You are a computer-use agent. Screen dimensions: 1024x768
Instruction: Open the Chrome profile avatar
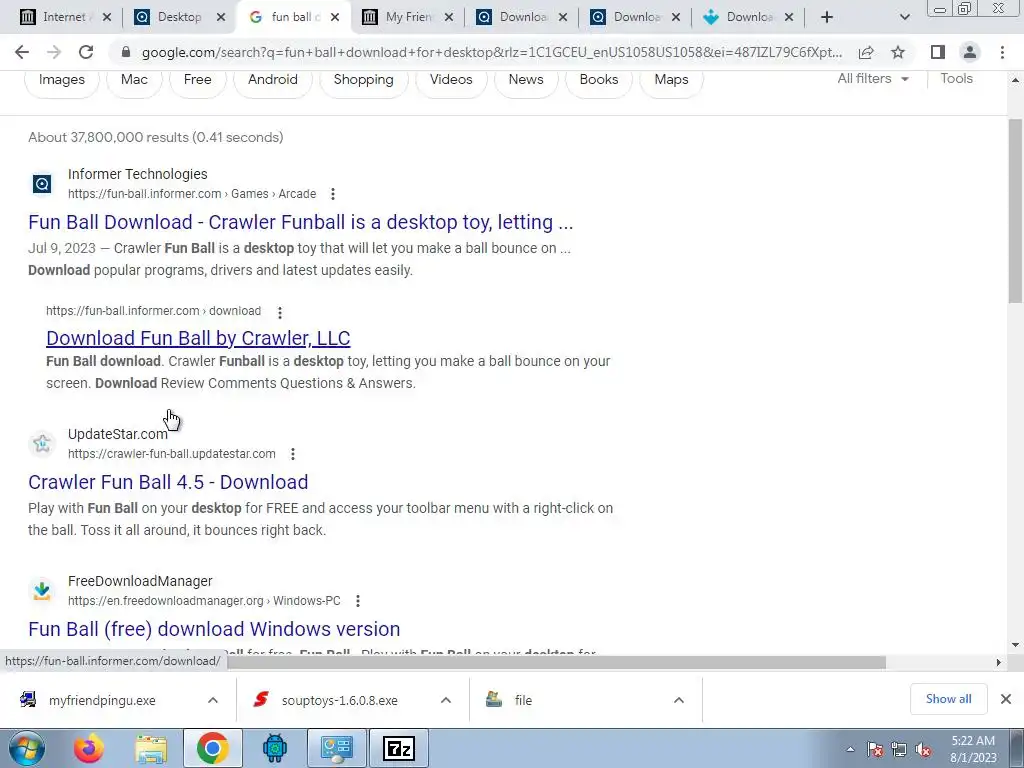(970, 52)
